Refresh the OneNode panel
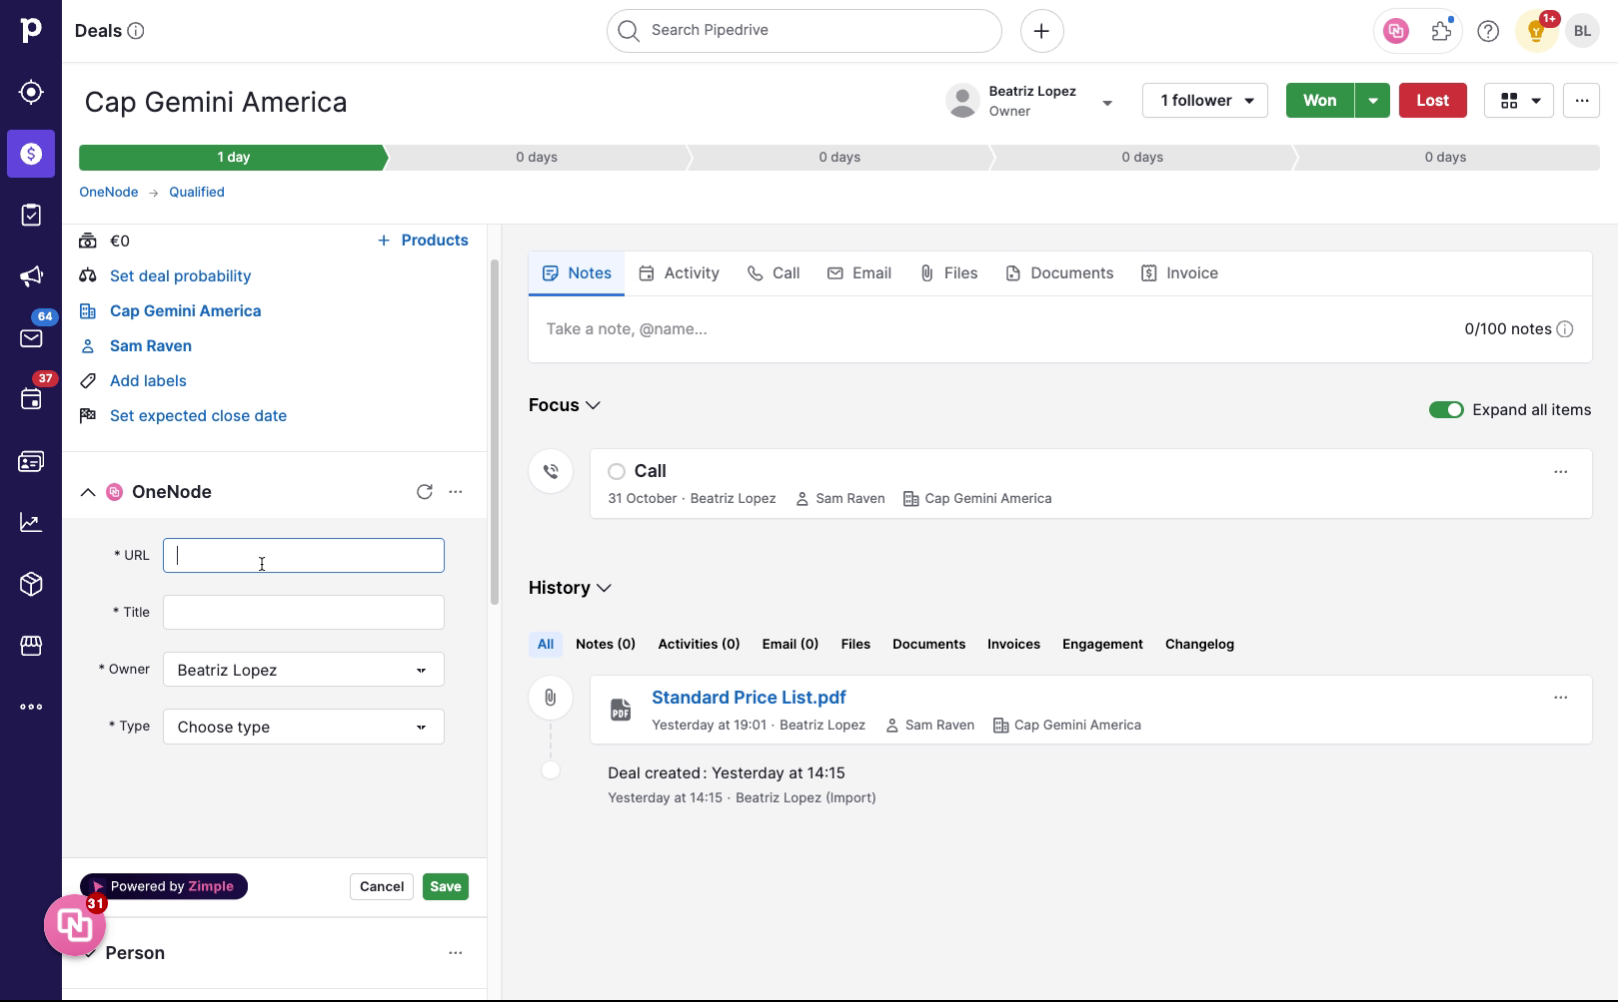The width and height of the screenshot is (1618, 1002). (x=424, y=492)
